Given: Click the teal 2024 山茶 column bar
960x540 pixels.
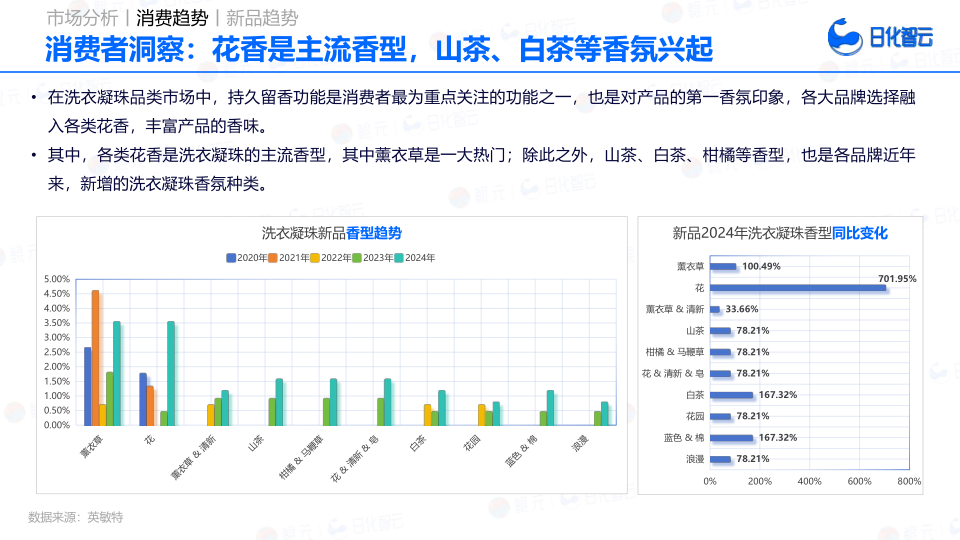Looking at the screenshot, I should tap(279, 402).
